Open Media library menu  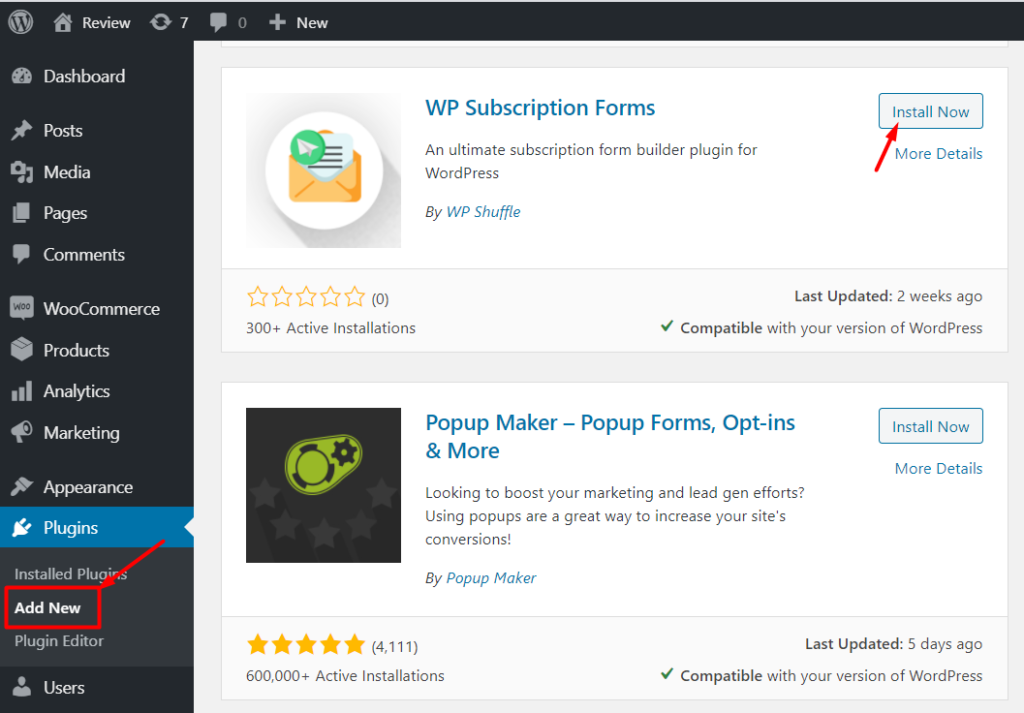point(67,172)
